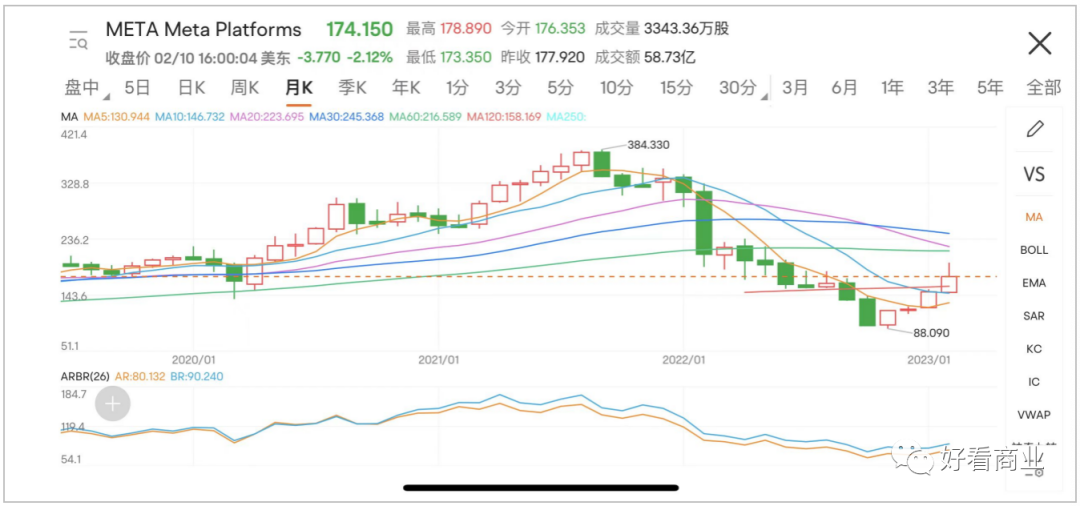The width and height of the screenshot is (1080, 506).
Task: Choose the VWAP indicator
Action: coord(1034,414)
